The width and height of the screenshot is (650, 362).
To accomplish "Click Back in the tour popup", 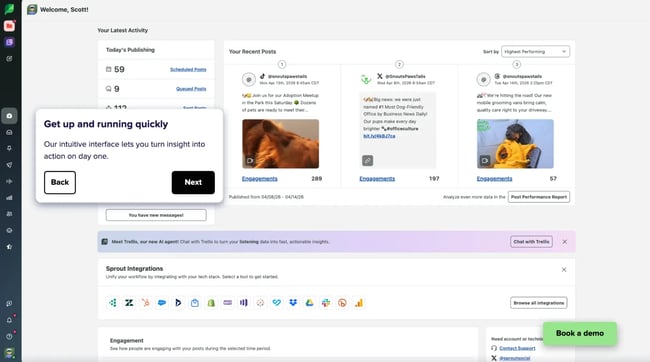I will [60, 182].
